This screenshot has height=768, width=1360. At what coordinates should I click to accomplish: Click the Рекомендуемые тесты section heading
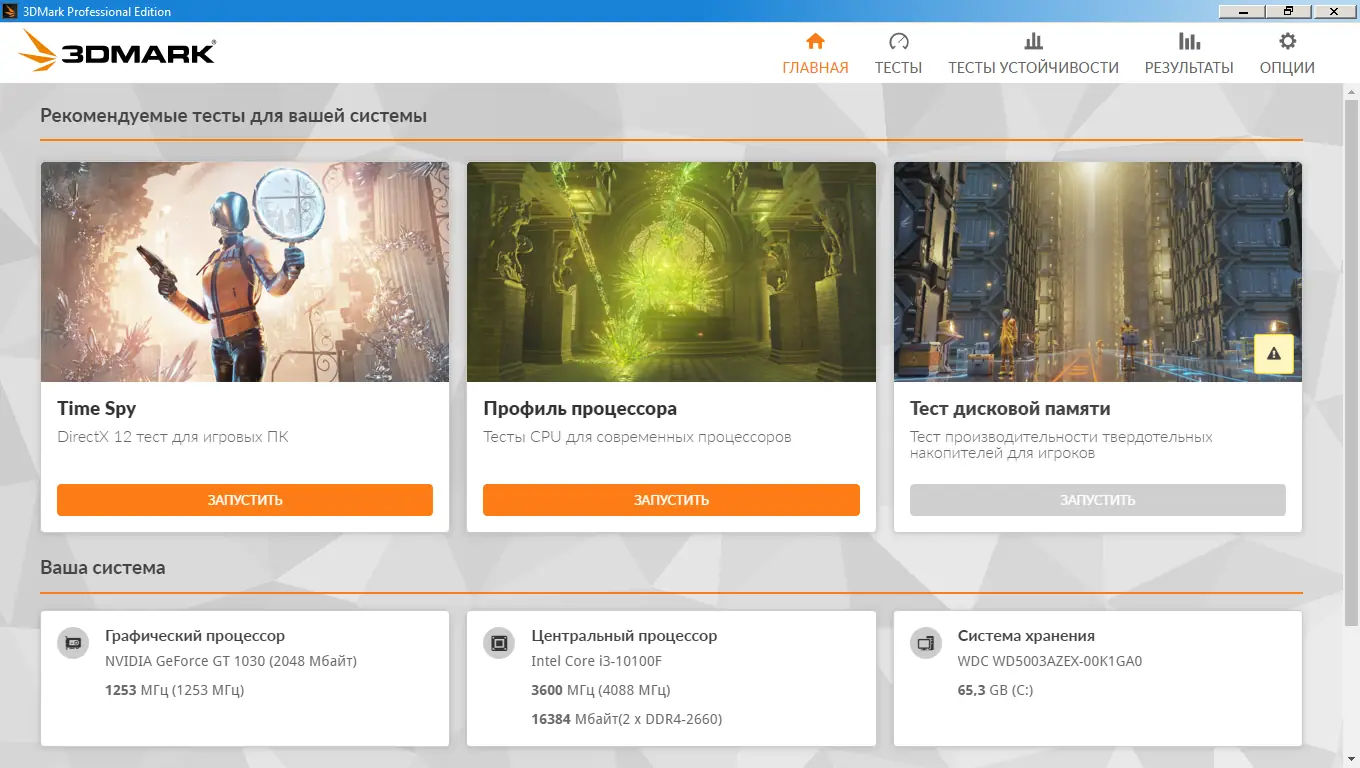click(x=234, y=116)
